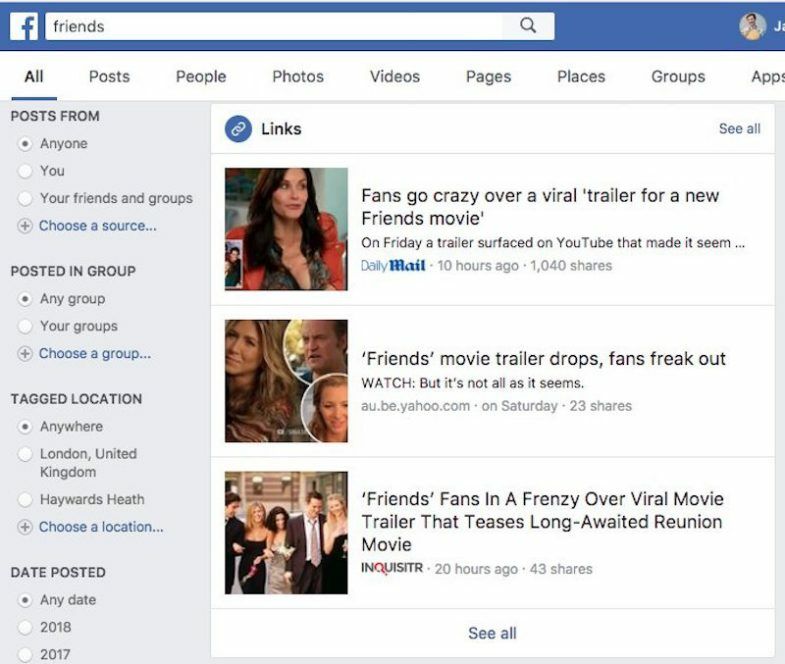Switch to the All tab
The image size is (785, 664).
pyautogui.click(x=34, y=77)
